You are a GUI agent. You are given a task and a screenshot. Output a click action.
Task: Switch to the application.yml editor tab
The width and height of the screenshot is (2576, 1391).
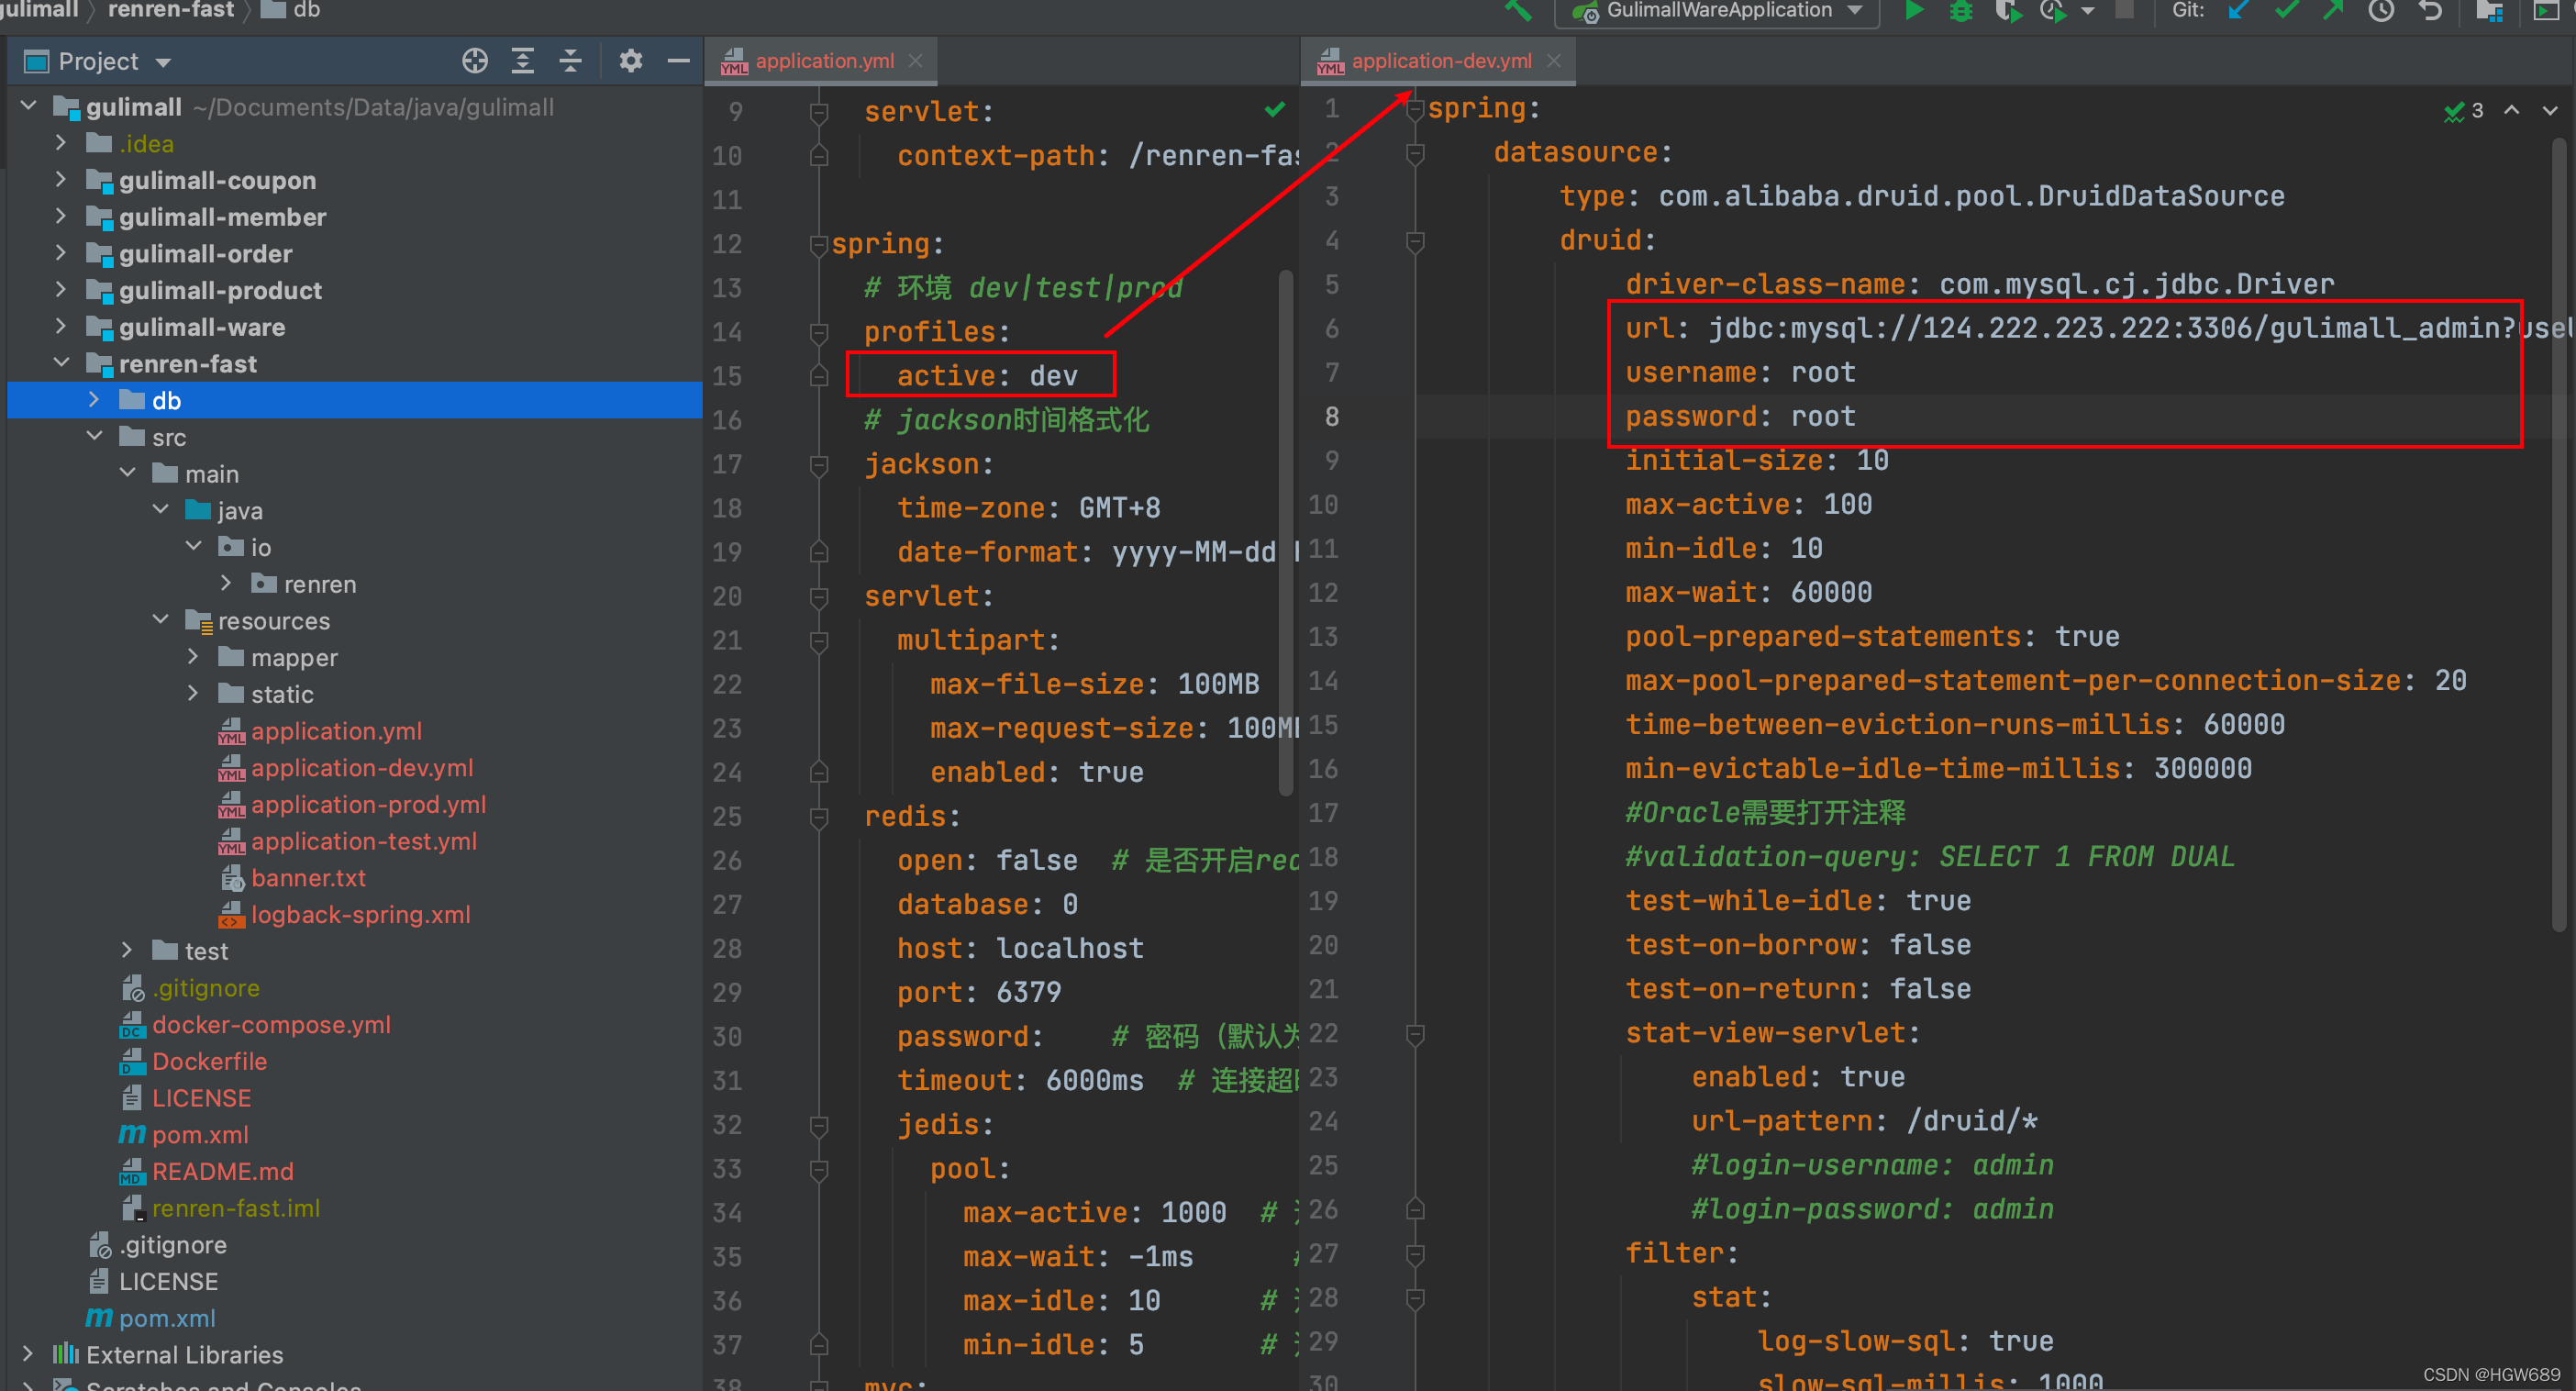click(x=824, y=61)
